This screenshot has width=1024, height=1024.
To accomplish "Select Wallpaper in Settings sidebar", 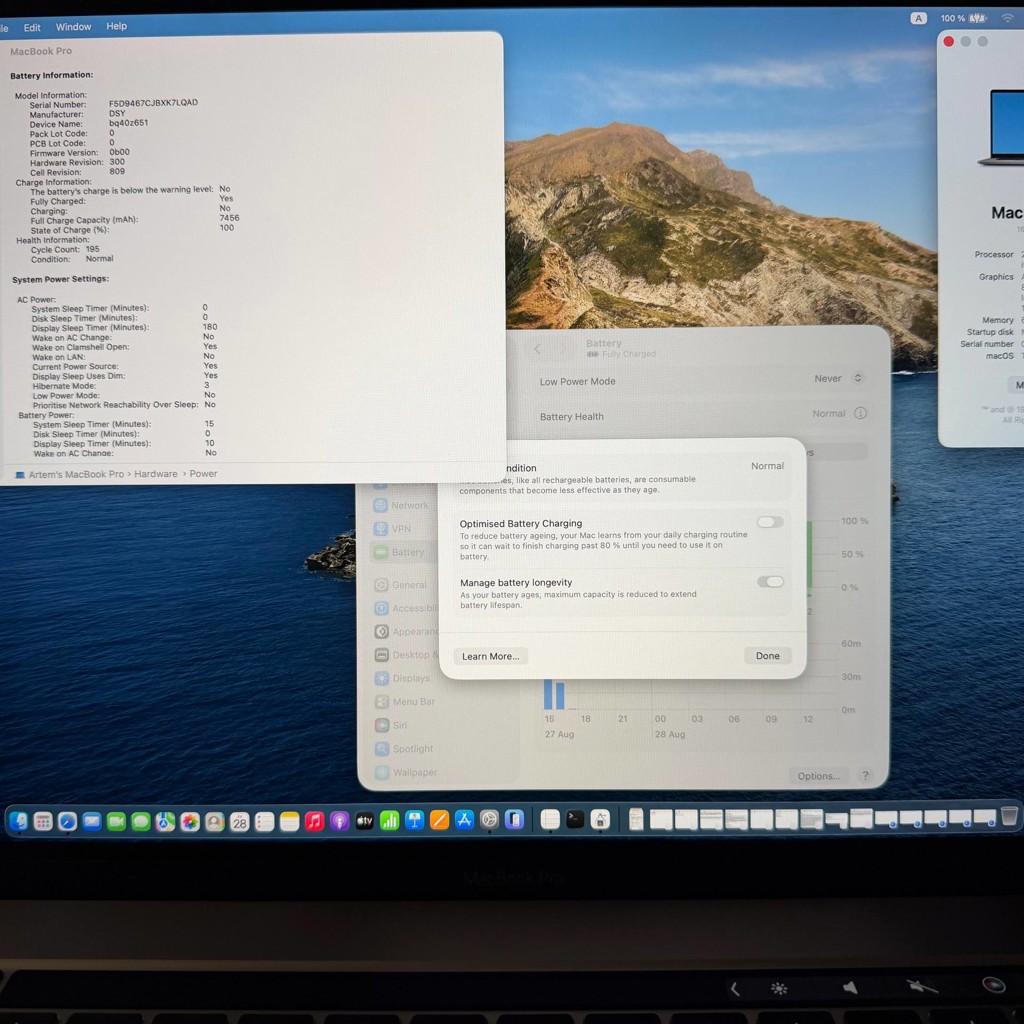I will 406,772.
